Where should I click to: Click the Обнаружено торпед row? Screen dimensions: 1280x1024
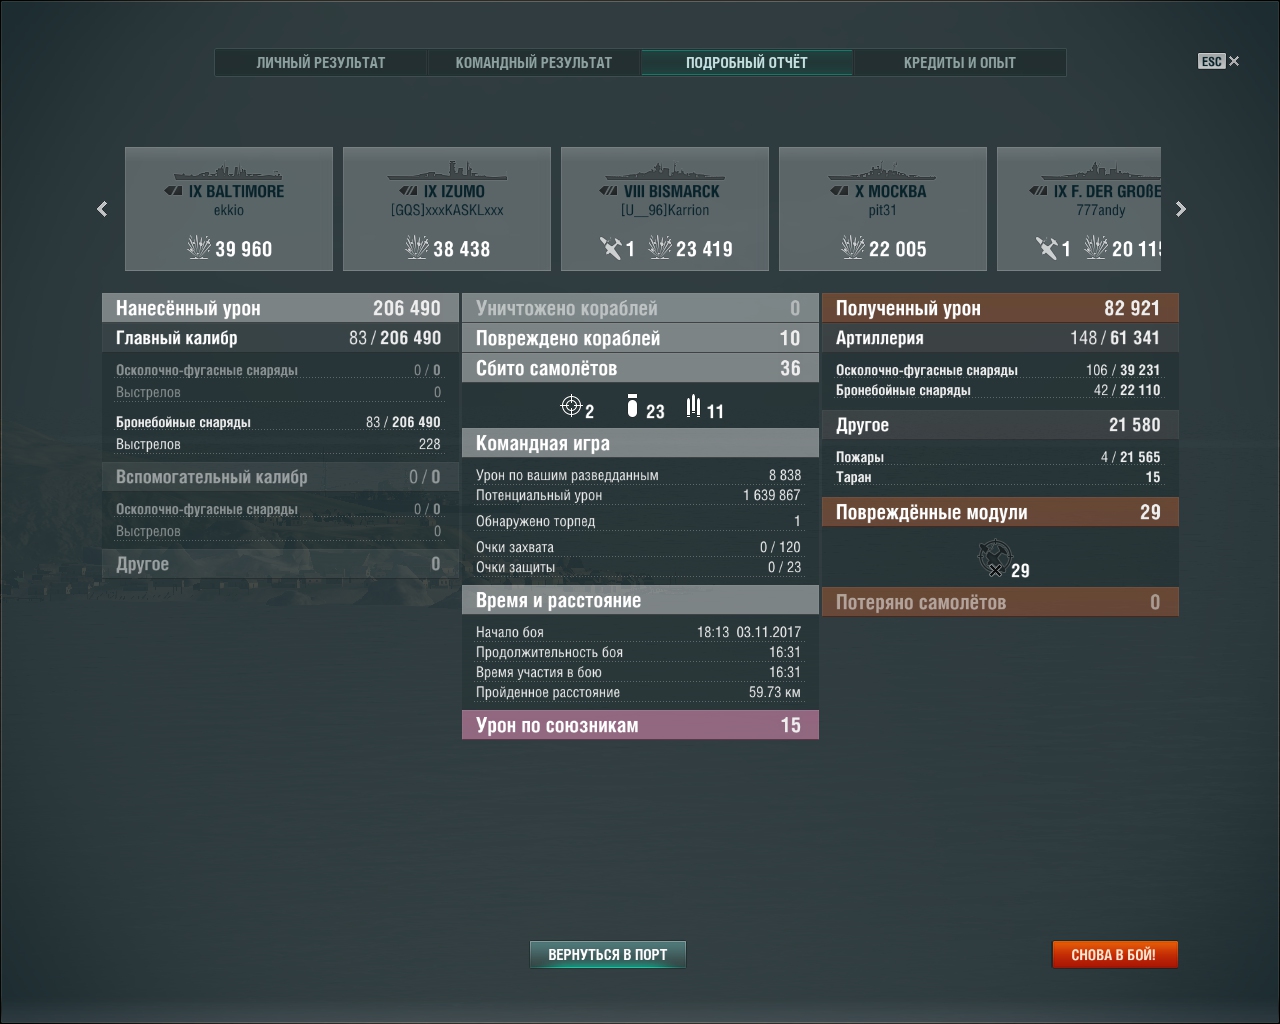pos(638,521)
